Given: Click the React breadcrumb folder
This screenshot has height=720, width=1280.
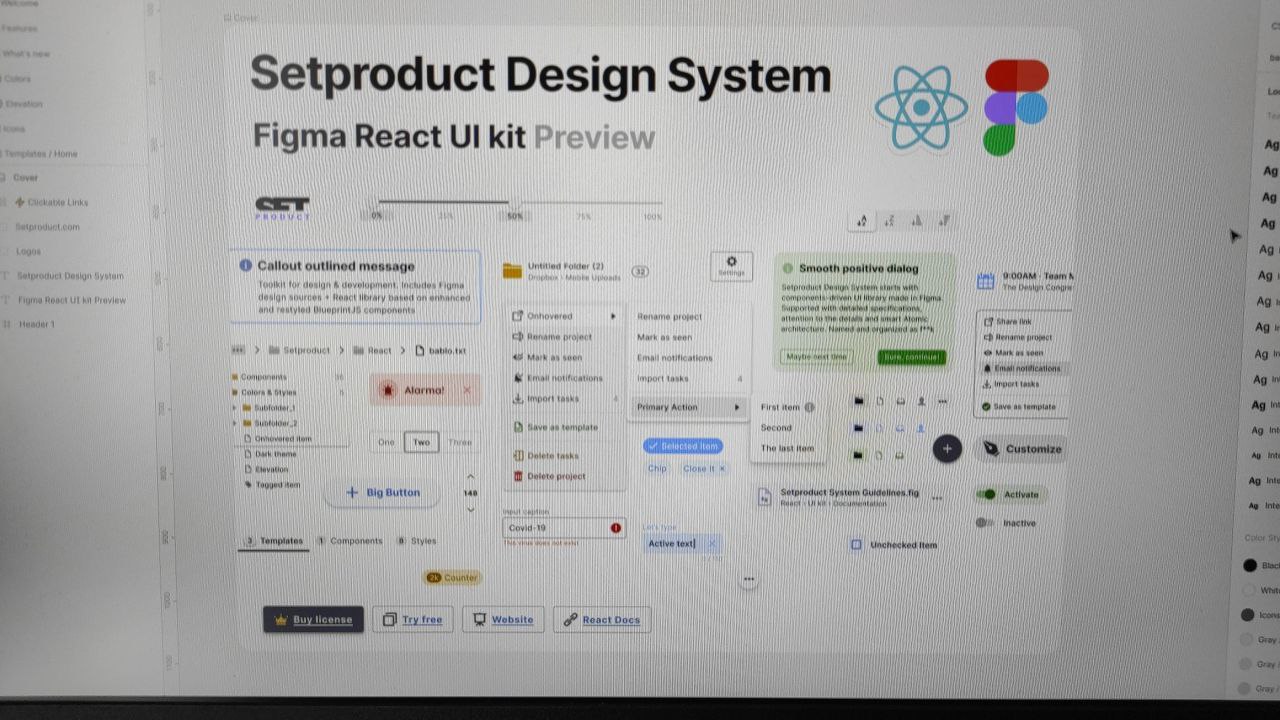Looking at the screenshot, I should pyautogui.click(x=372, y=351).
